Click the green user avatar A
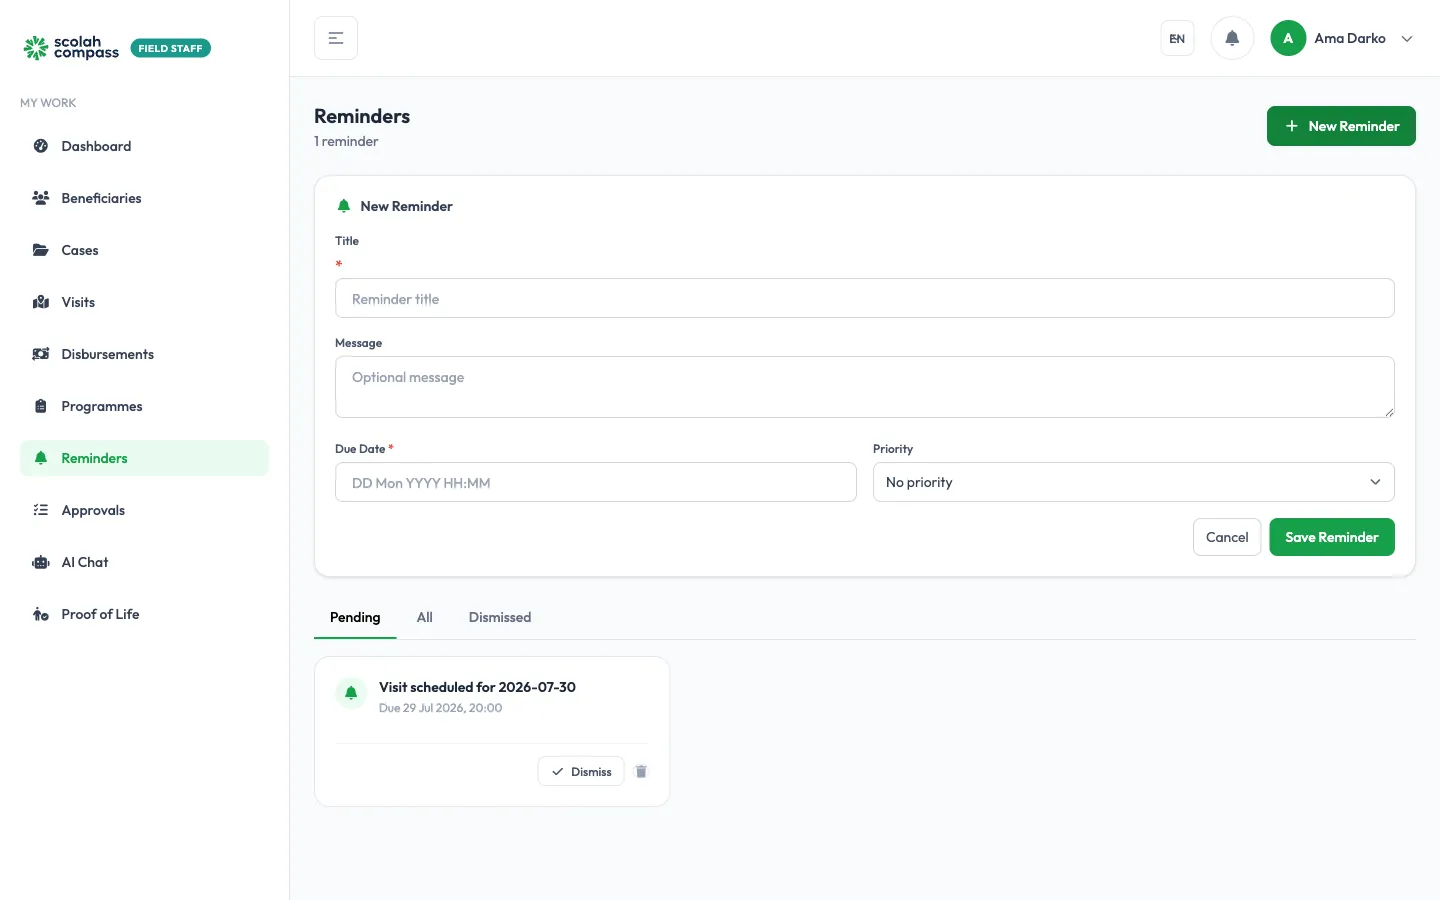The width and height of the screenshot is (1440, 900). pyautogui.click(x=1288, y=38)
